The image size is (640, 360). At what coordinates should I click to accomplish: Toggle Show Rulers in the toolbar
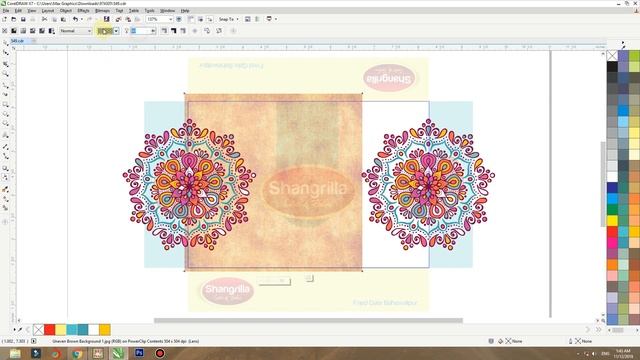pos(191,19)
